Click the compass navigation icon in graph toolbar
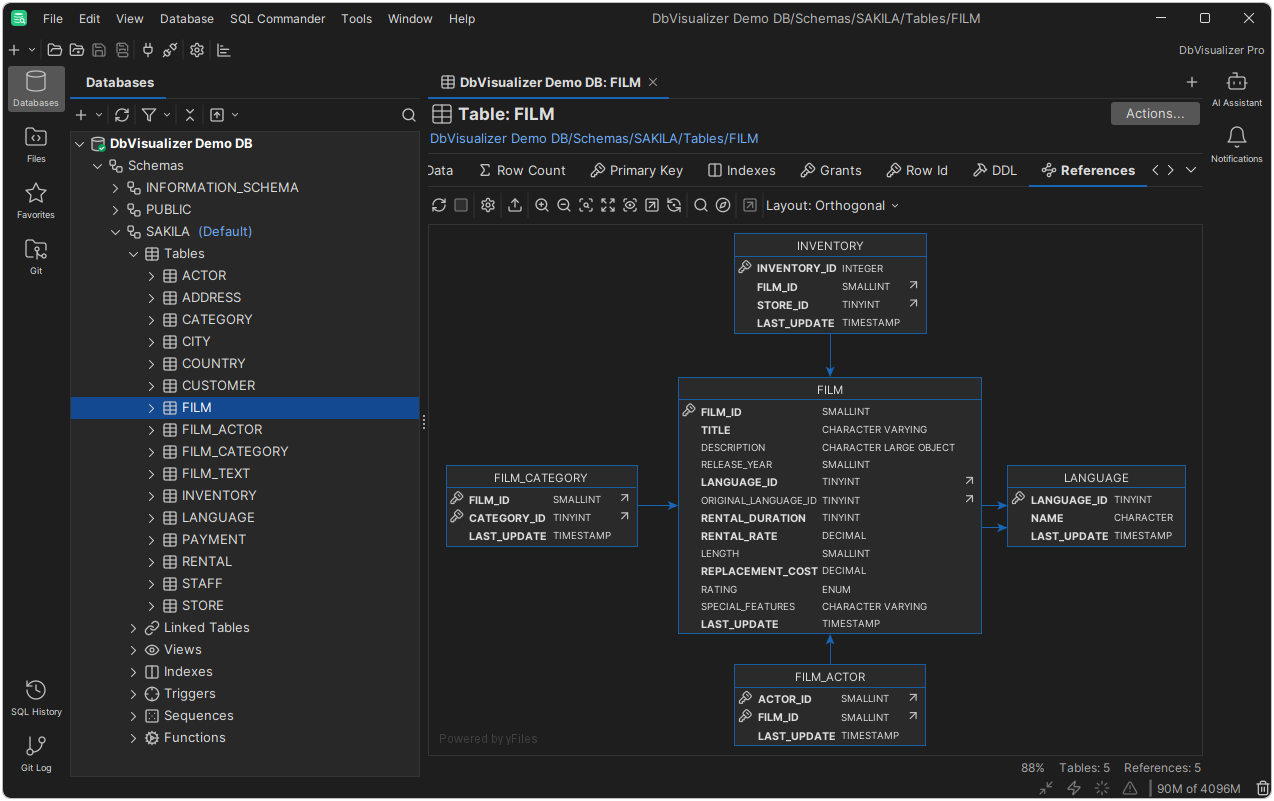Image resolution: width=1274 pixels, height=801 pixels. pos(723,205)
